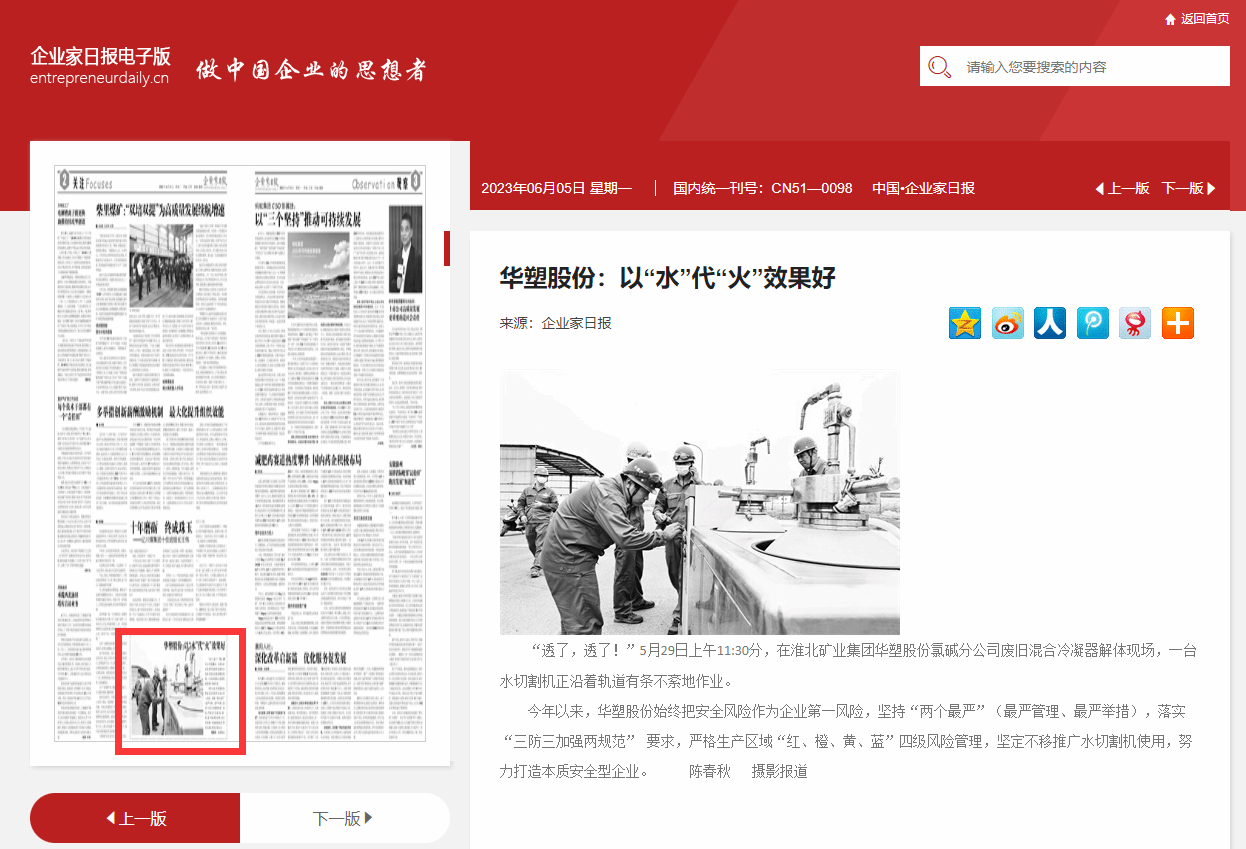Click the red mascot share icon
The image size is (1246, 849).
click(1135, 323)
